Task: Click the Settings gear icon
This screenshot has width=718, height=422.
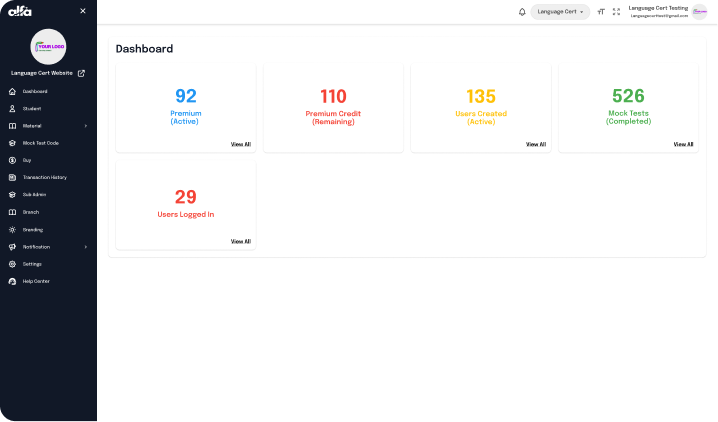Action: coord(12,264)
